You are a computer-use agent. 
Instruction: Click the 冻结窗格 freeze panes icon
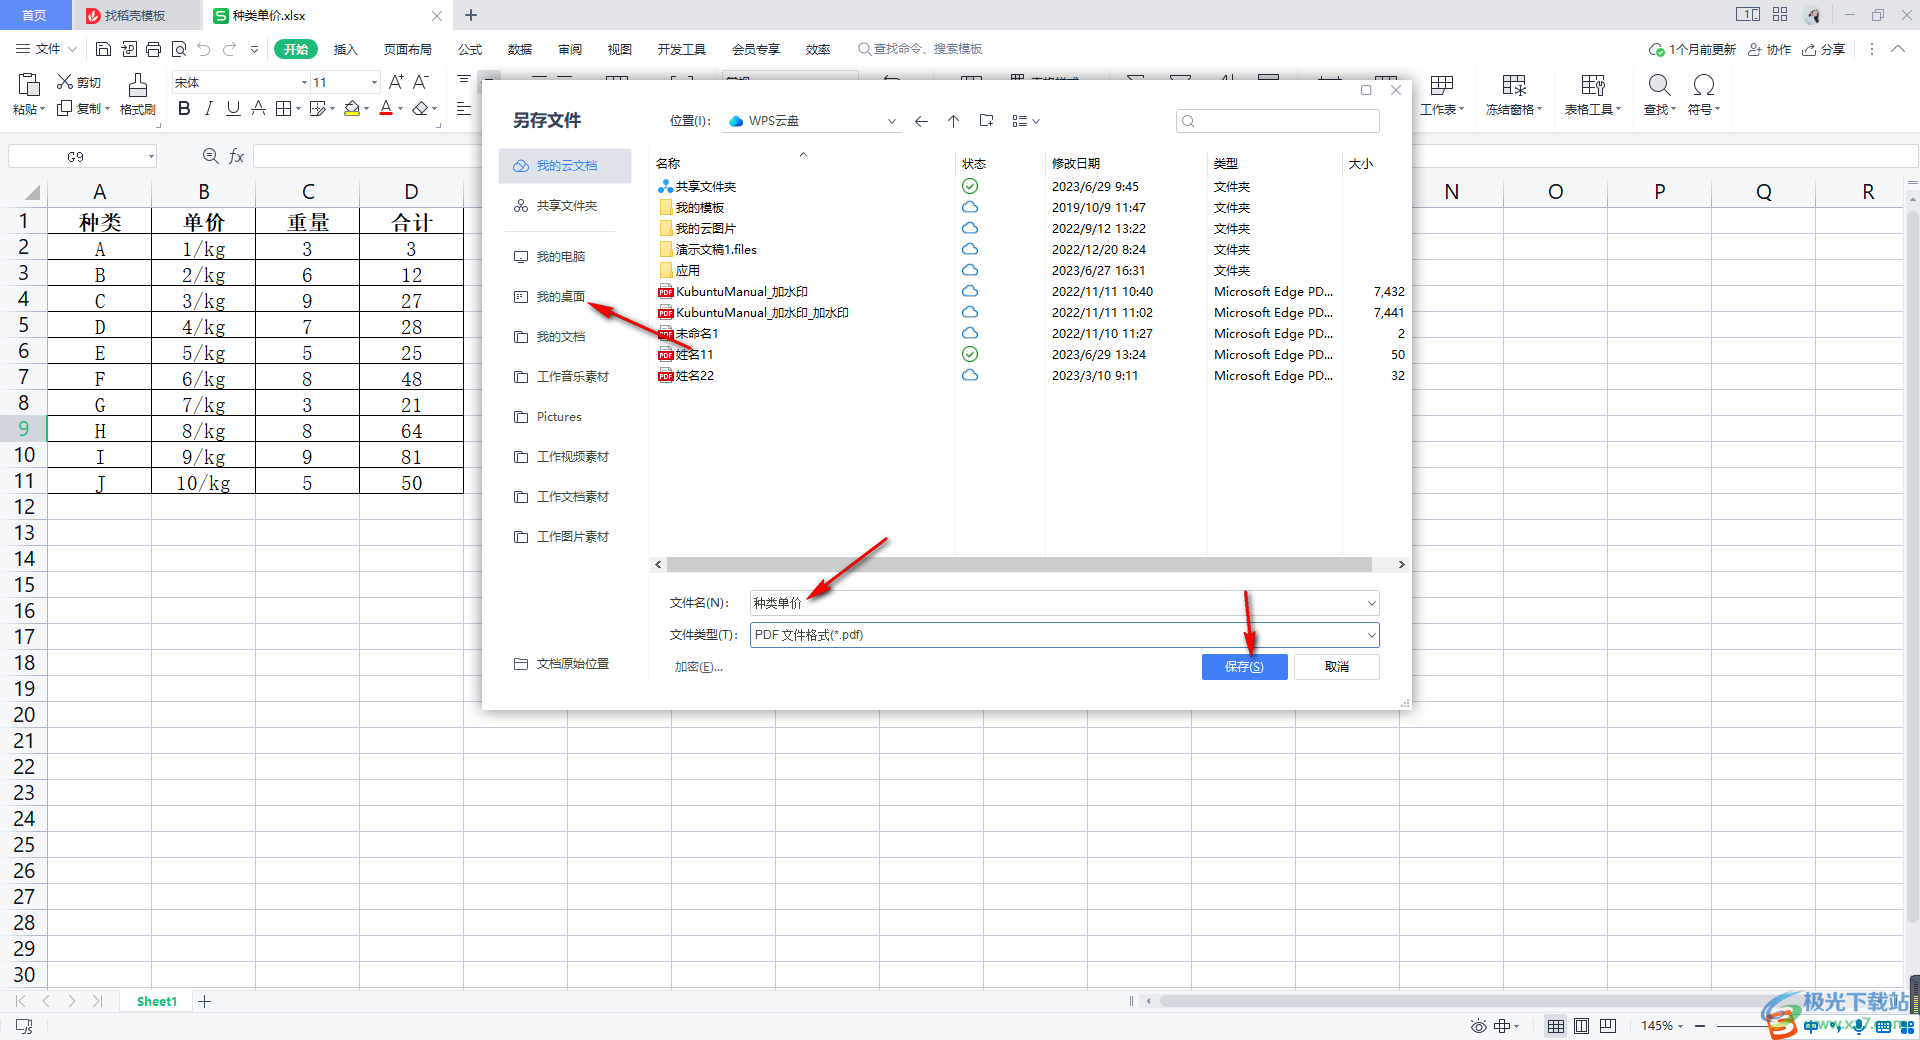click(1514, 85)
